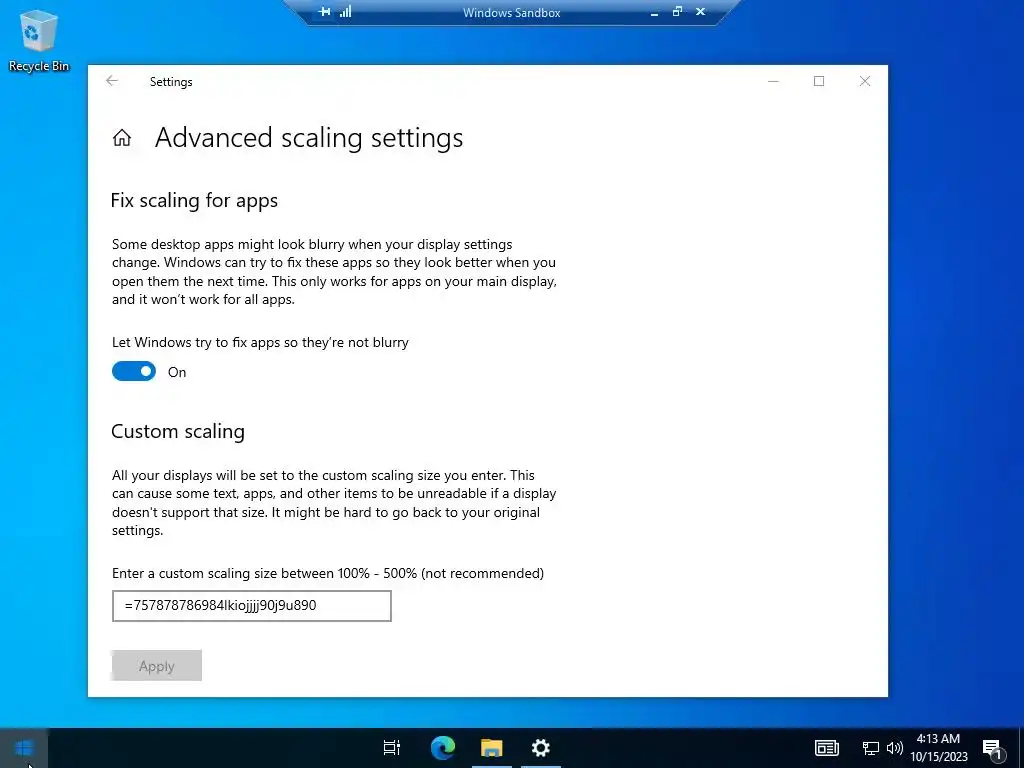The width and height of the screenshot is (1024, 768).
Task: Select the Settings gear on the taskbar
Action: (541, 748)
